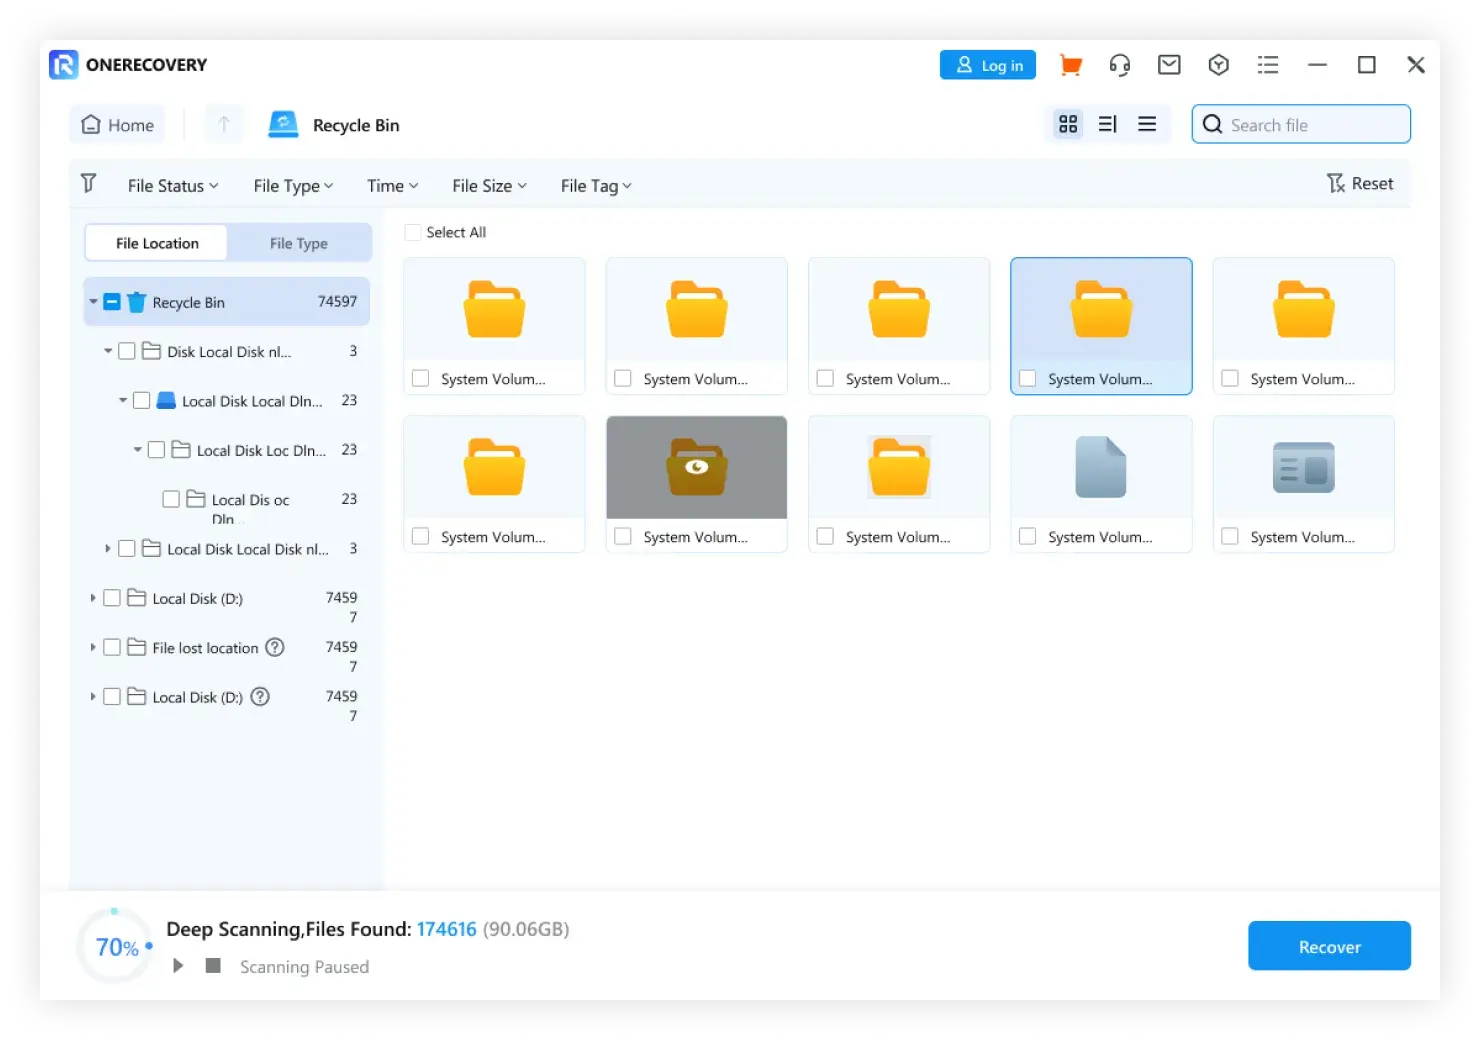Open the shopping cart icon
The height and width of the screenshot is (1040, 1480).
coord(1070,65)
